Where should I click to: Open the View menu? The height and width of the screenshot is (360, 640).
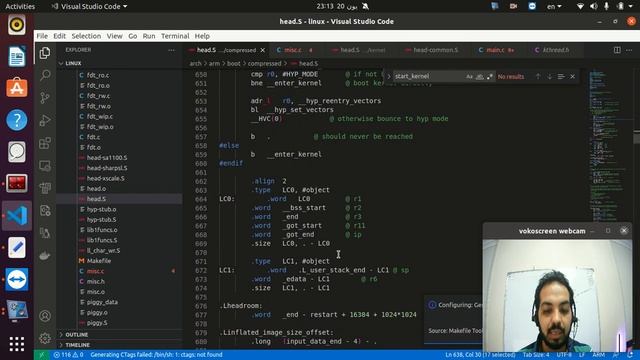pos(114,36)
